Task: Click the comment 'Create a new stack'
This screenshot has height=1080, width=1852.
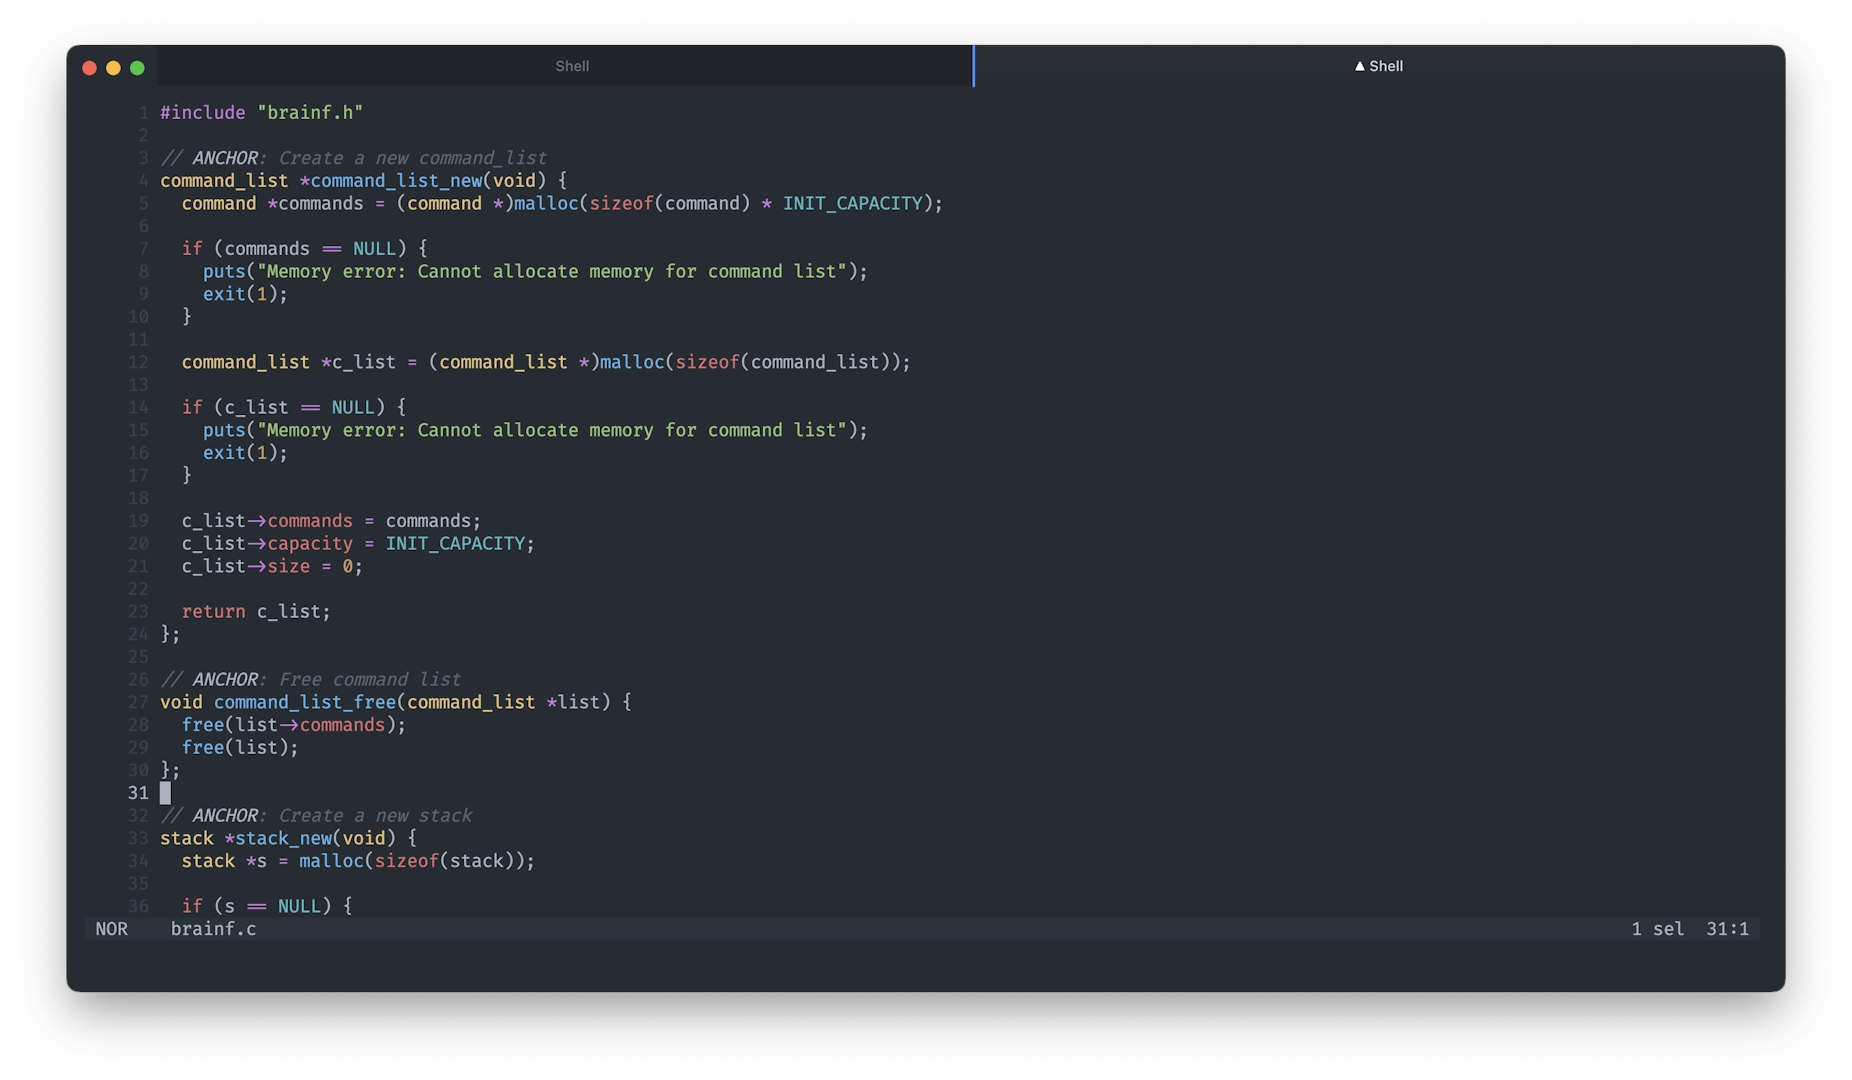Action: pyautogui.click(x=375, y=816)
